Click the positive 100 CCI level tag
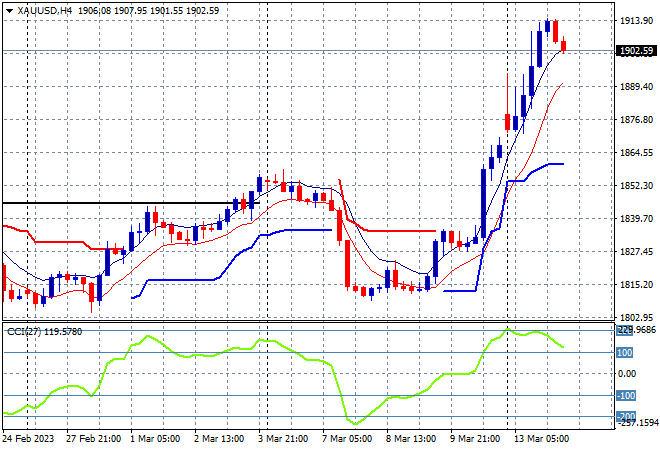 [x=624, y=352]
